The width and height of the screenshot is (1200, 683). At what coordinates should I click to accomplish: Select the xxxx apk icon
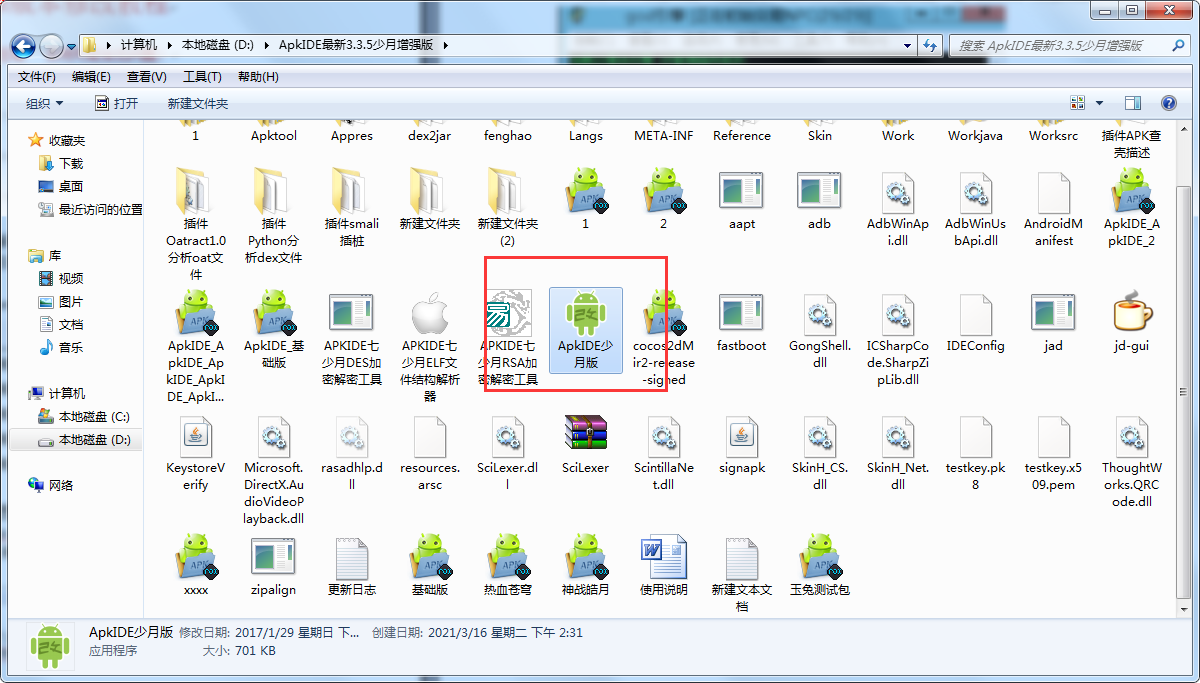pos(196,558)
